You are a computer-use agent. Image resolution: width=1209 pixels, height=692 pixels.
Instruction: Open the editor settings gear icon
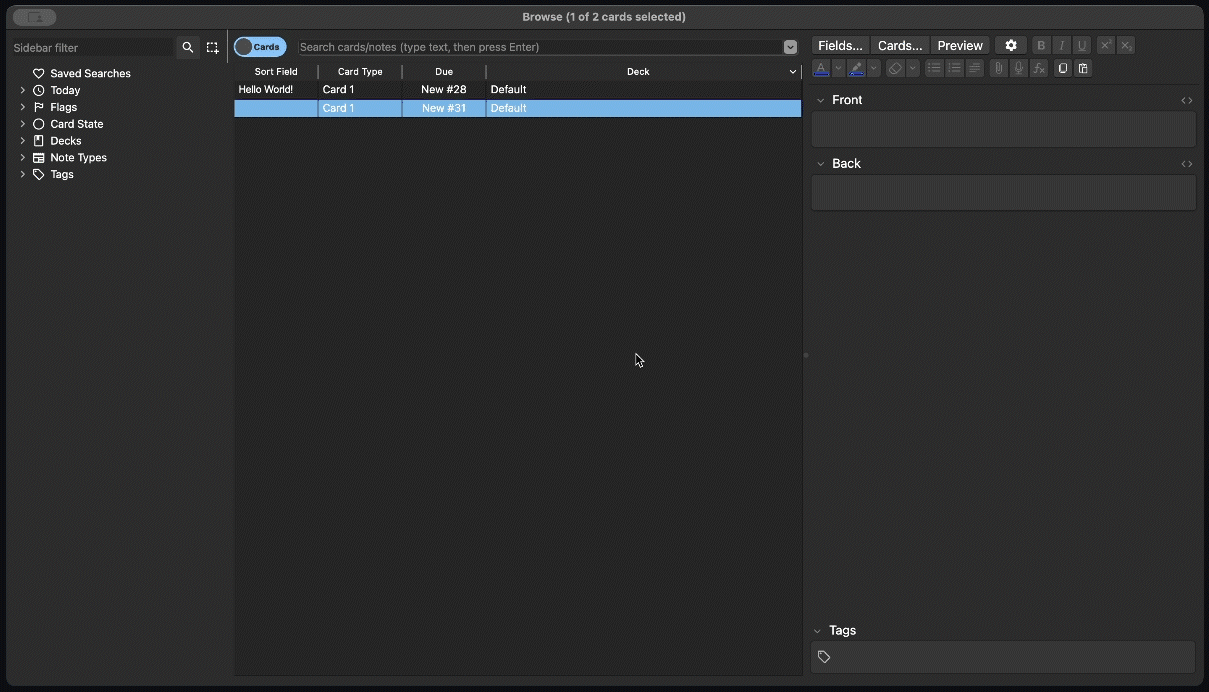(1011, 46)
